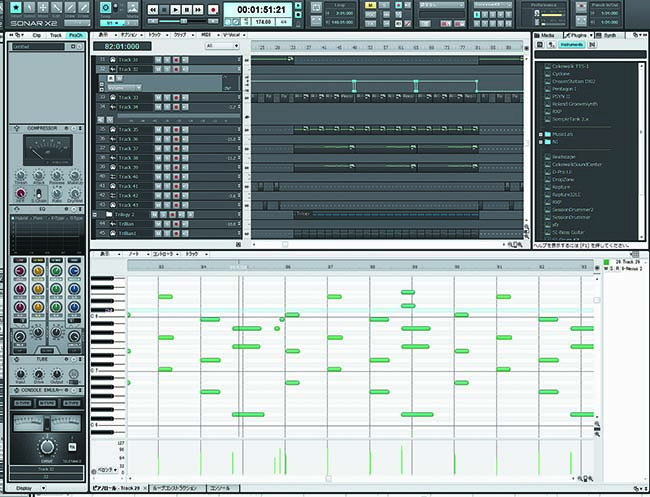Open the piano roll コントローラ menu
Viewport: 650px width, 497px height.
tap(165, 254)
